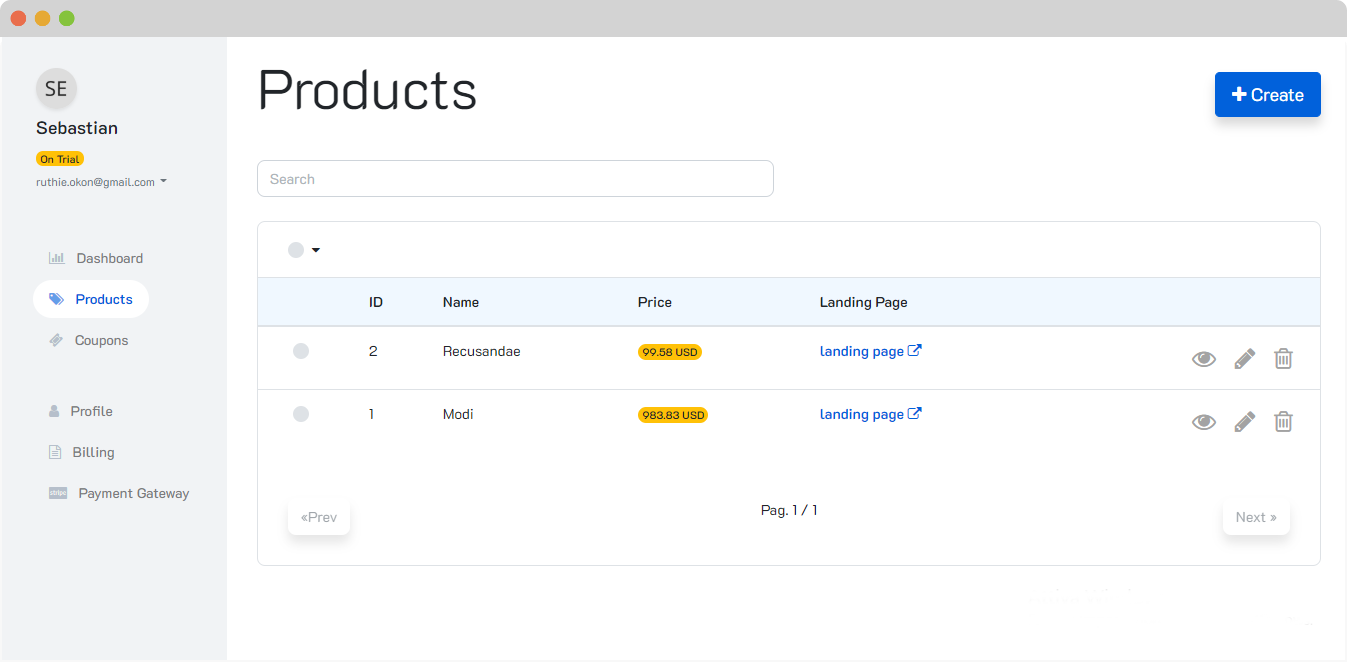
Task: Select the Recusandae row checkbox
Action: 301,351
